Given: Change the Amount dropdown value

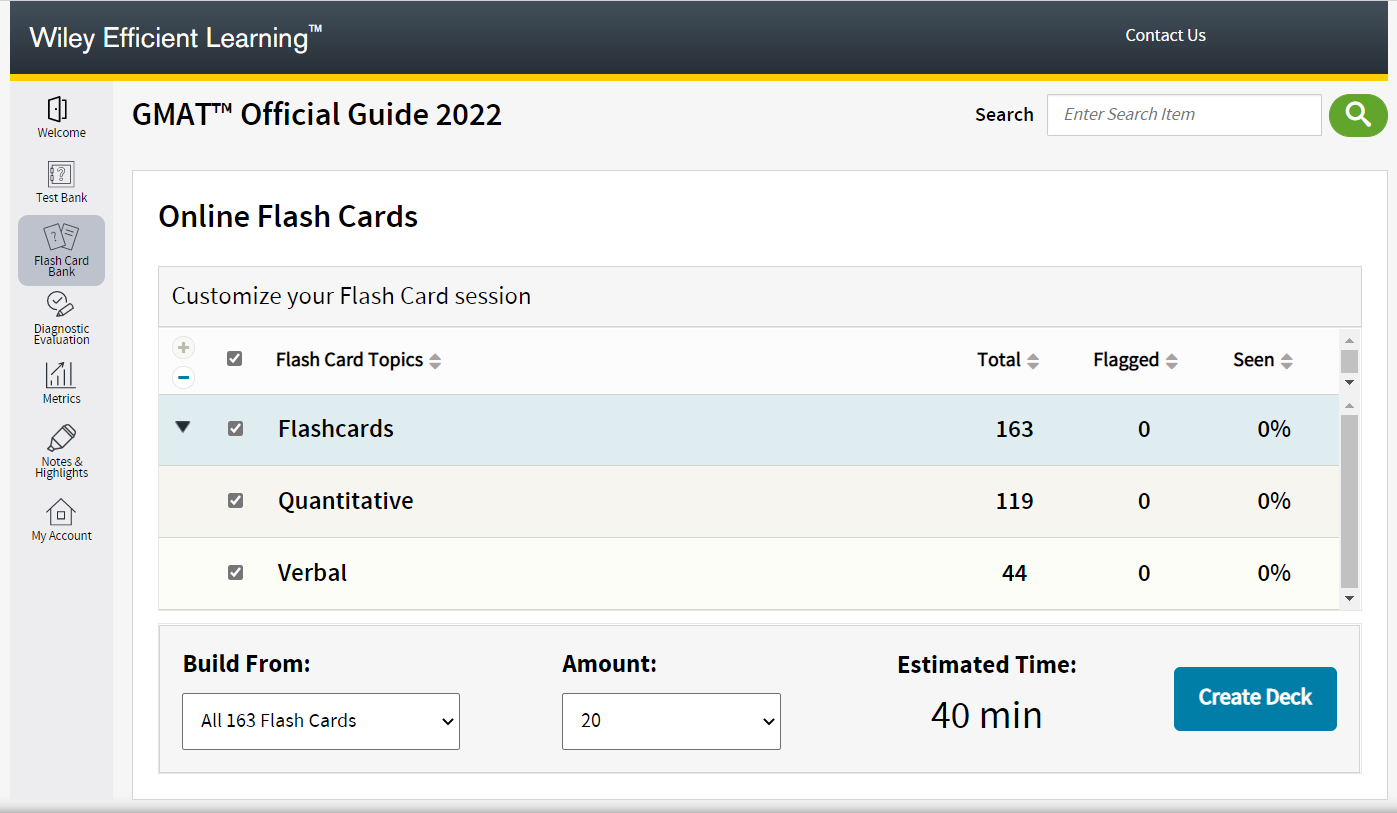Looking at the screenshot, I should point(670,721).
